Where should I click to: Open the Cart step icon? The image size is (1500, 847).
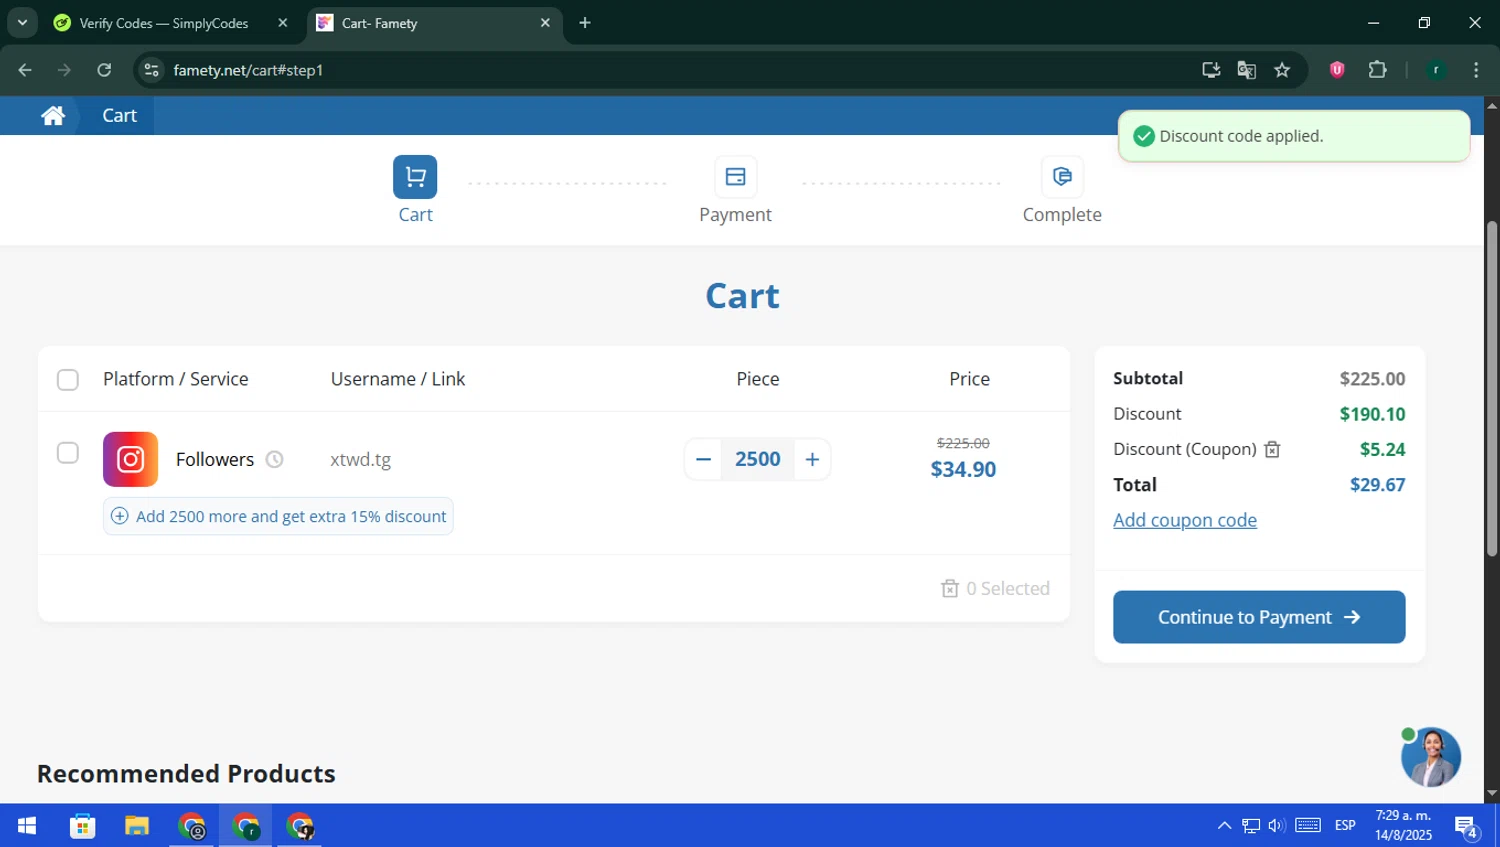(415, 177)
